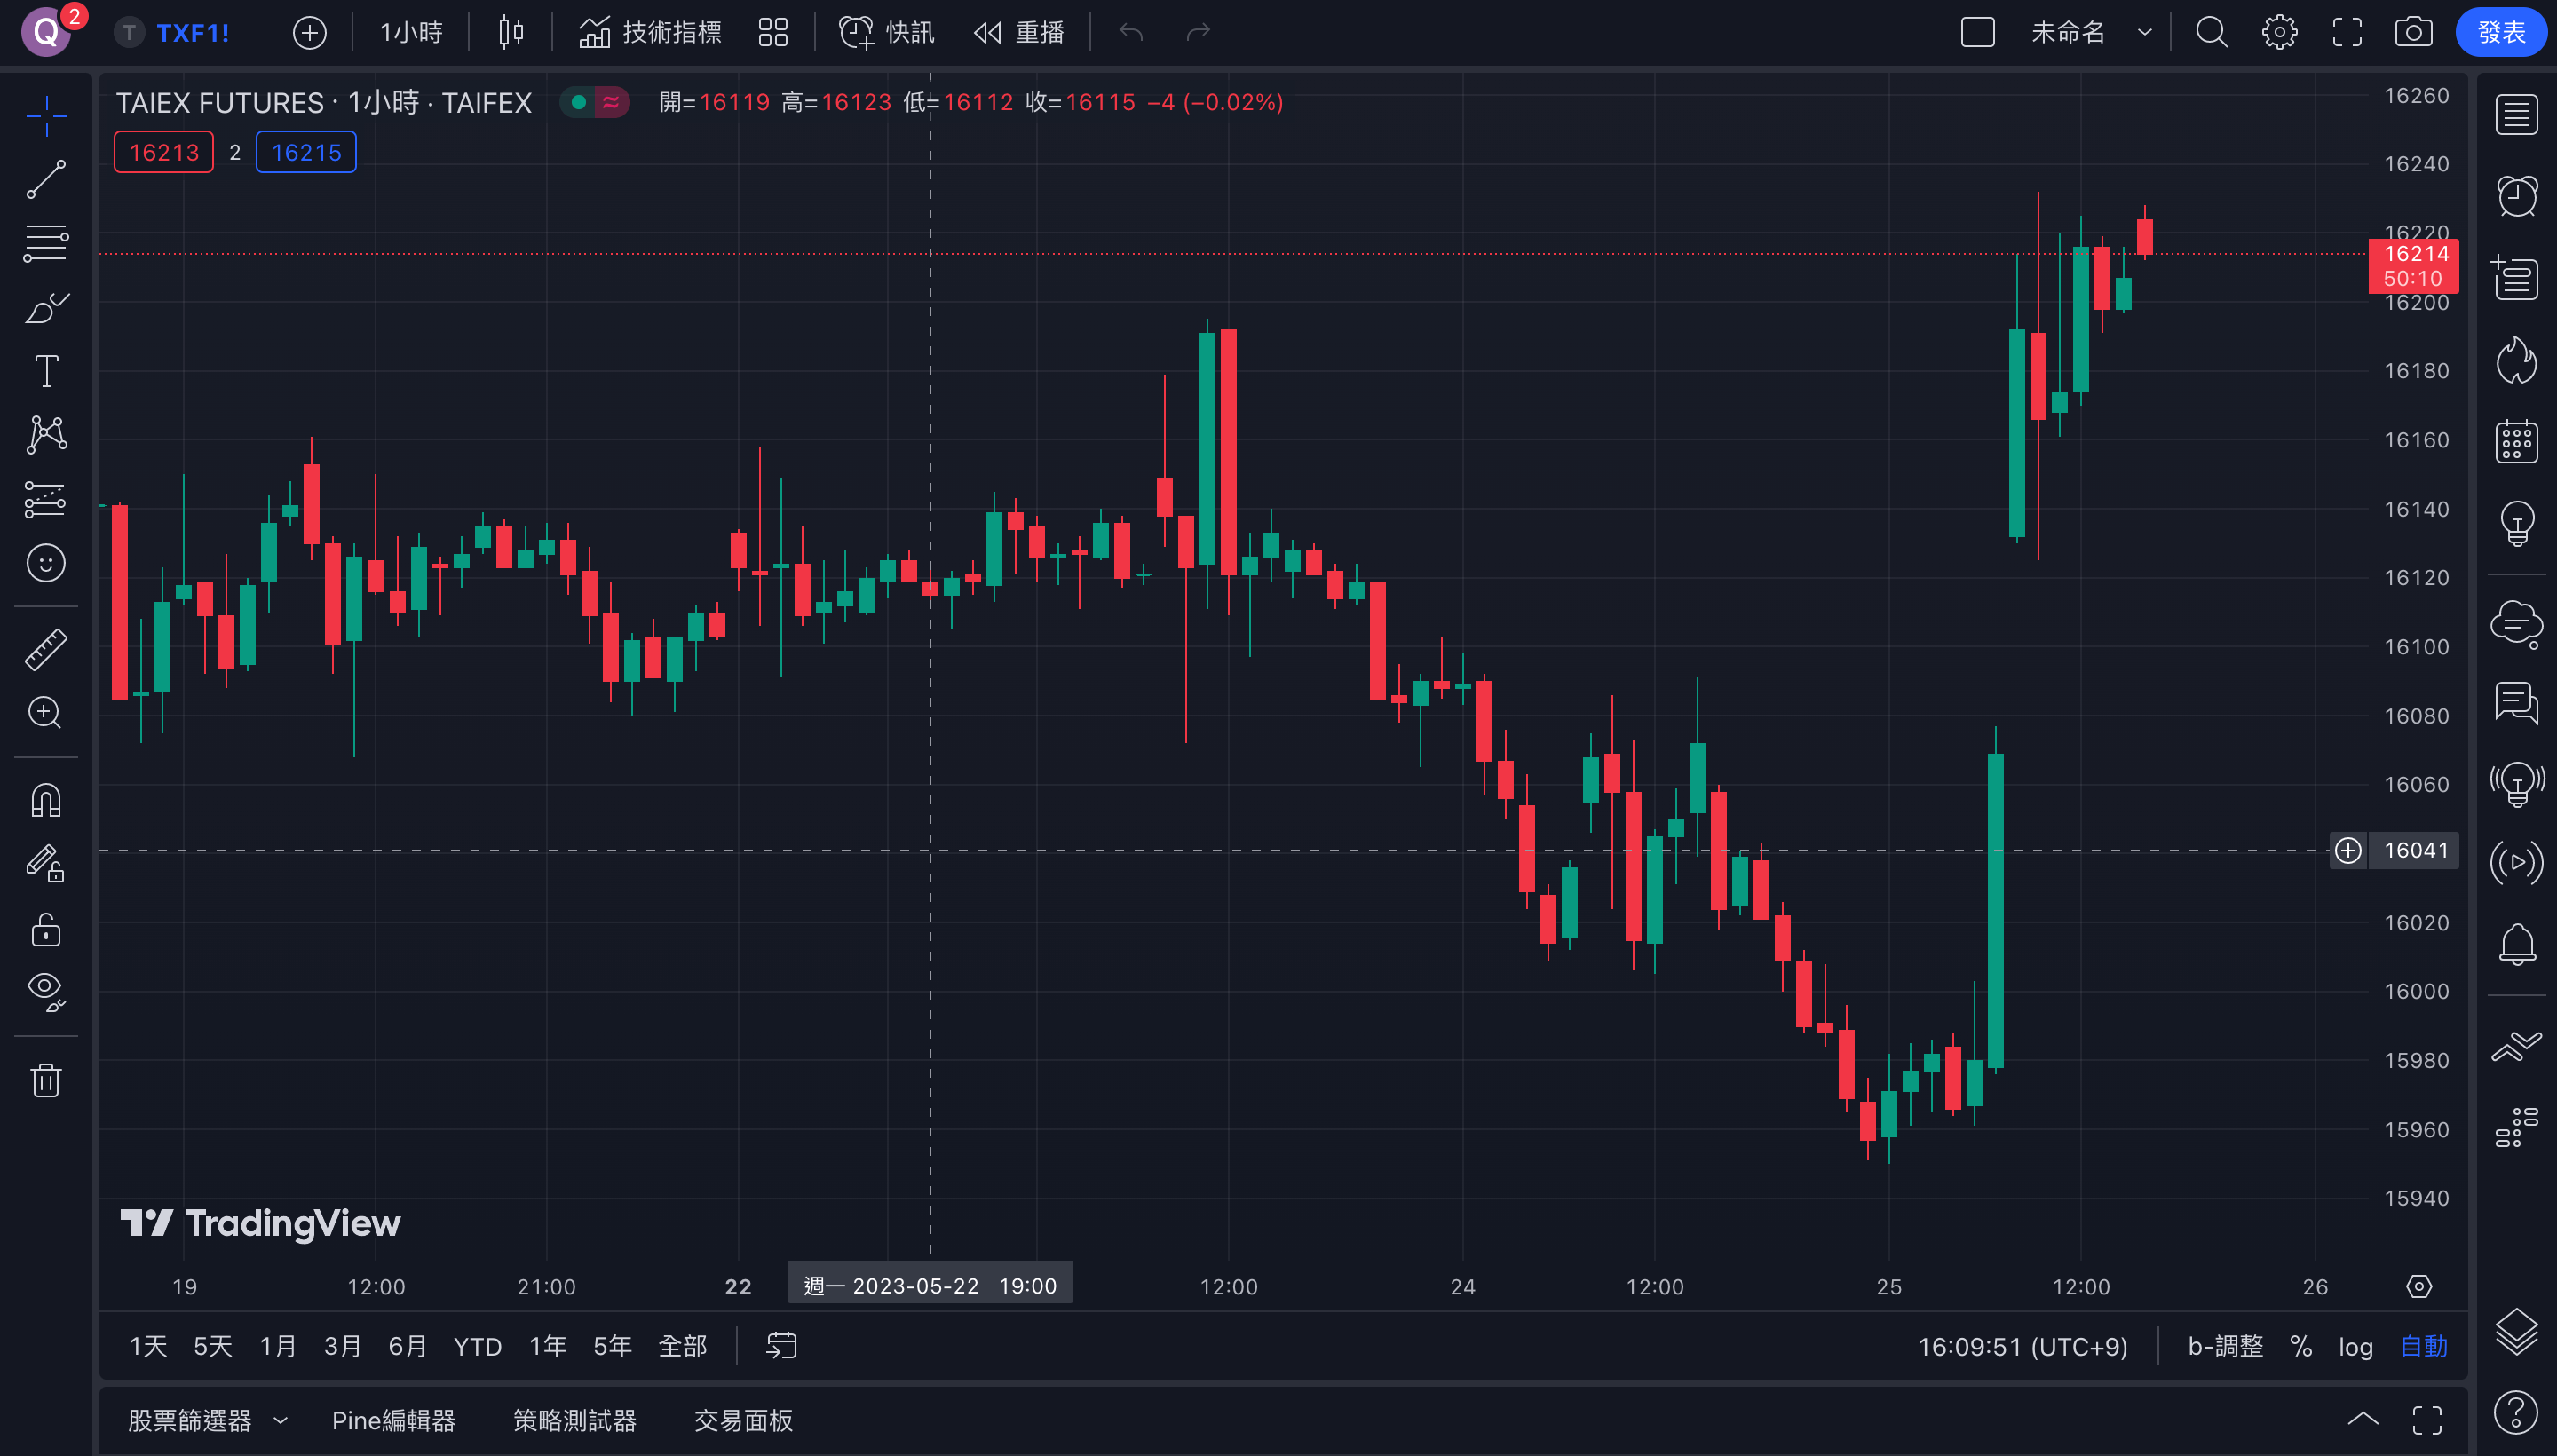Open the emoji icons tool
2557x1456 pixels.
46,563
